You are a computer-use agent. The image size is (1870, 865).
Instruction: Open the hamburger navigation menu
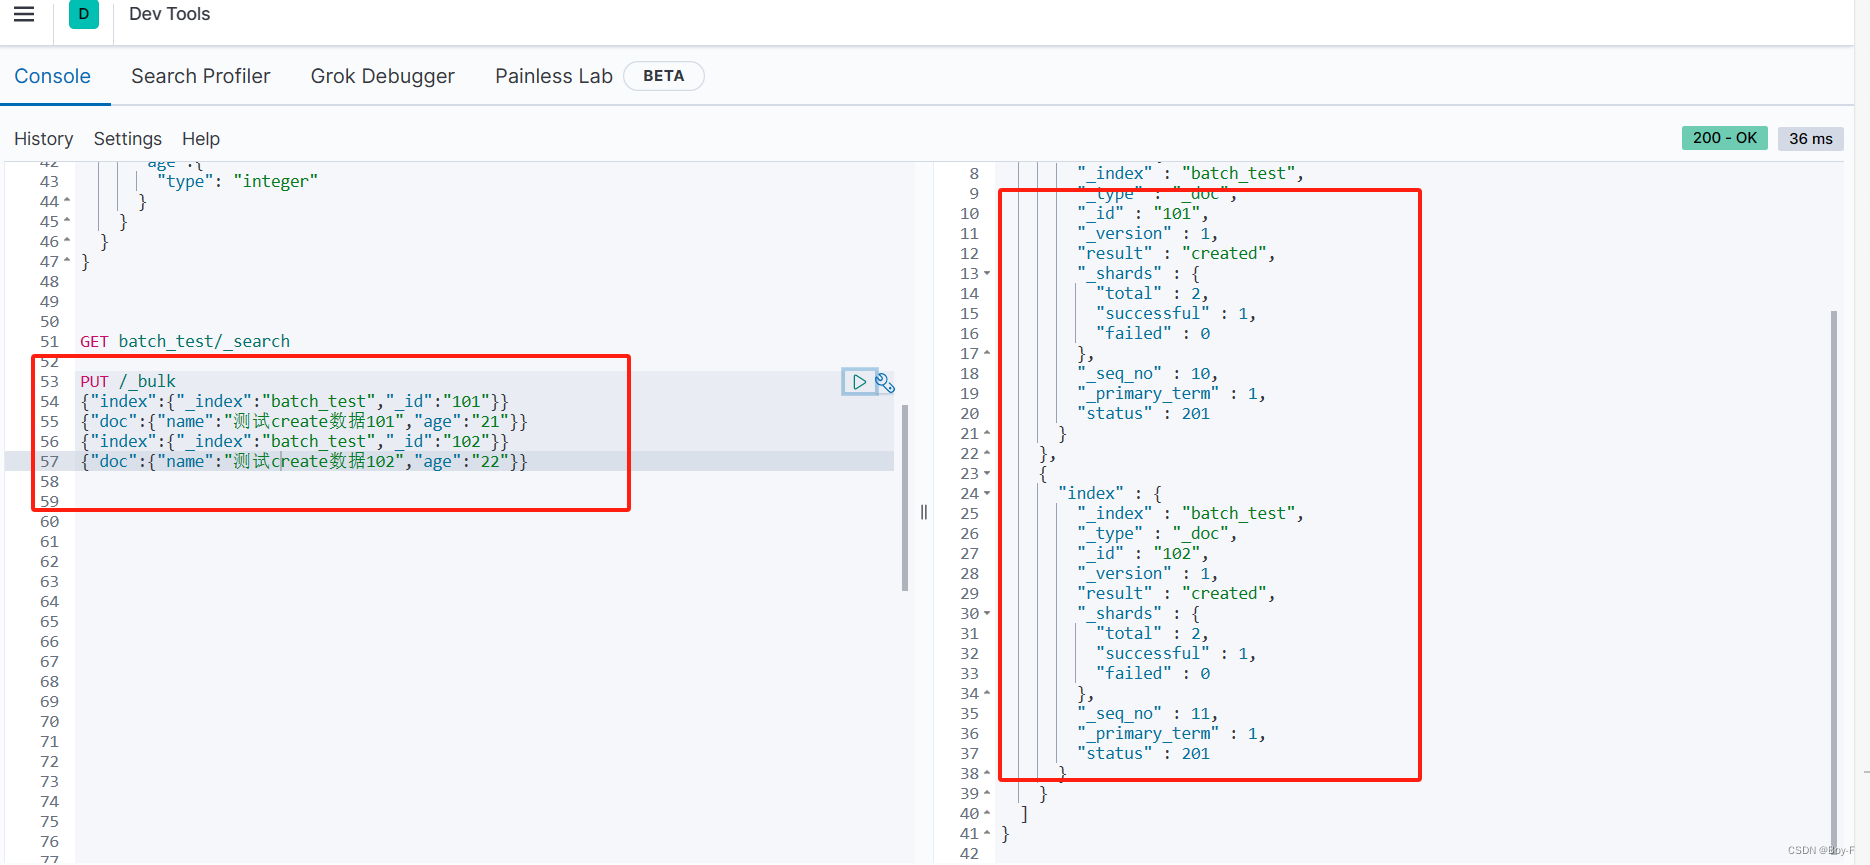coord(24,14)
